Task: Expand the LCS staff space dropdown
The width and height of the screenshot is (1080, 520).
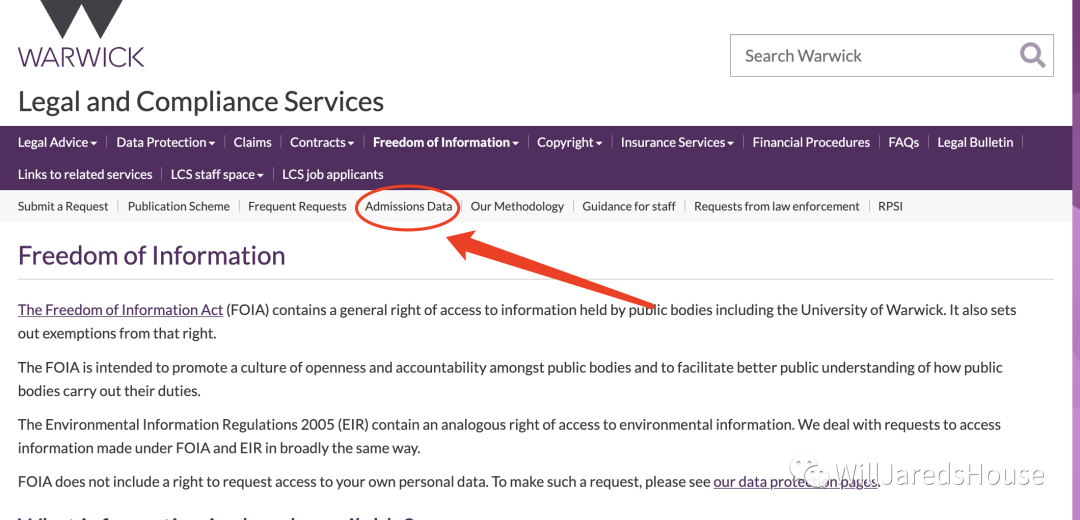Action: pyautogui.click(x=217, y=174)
